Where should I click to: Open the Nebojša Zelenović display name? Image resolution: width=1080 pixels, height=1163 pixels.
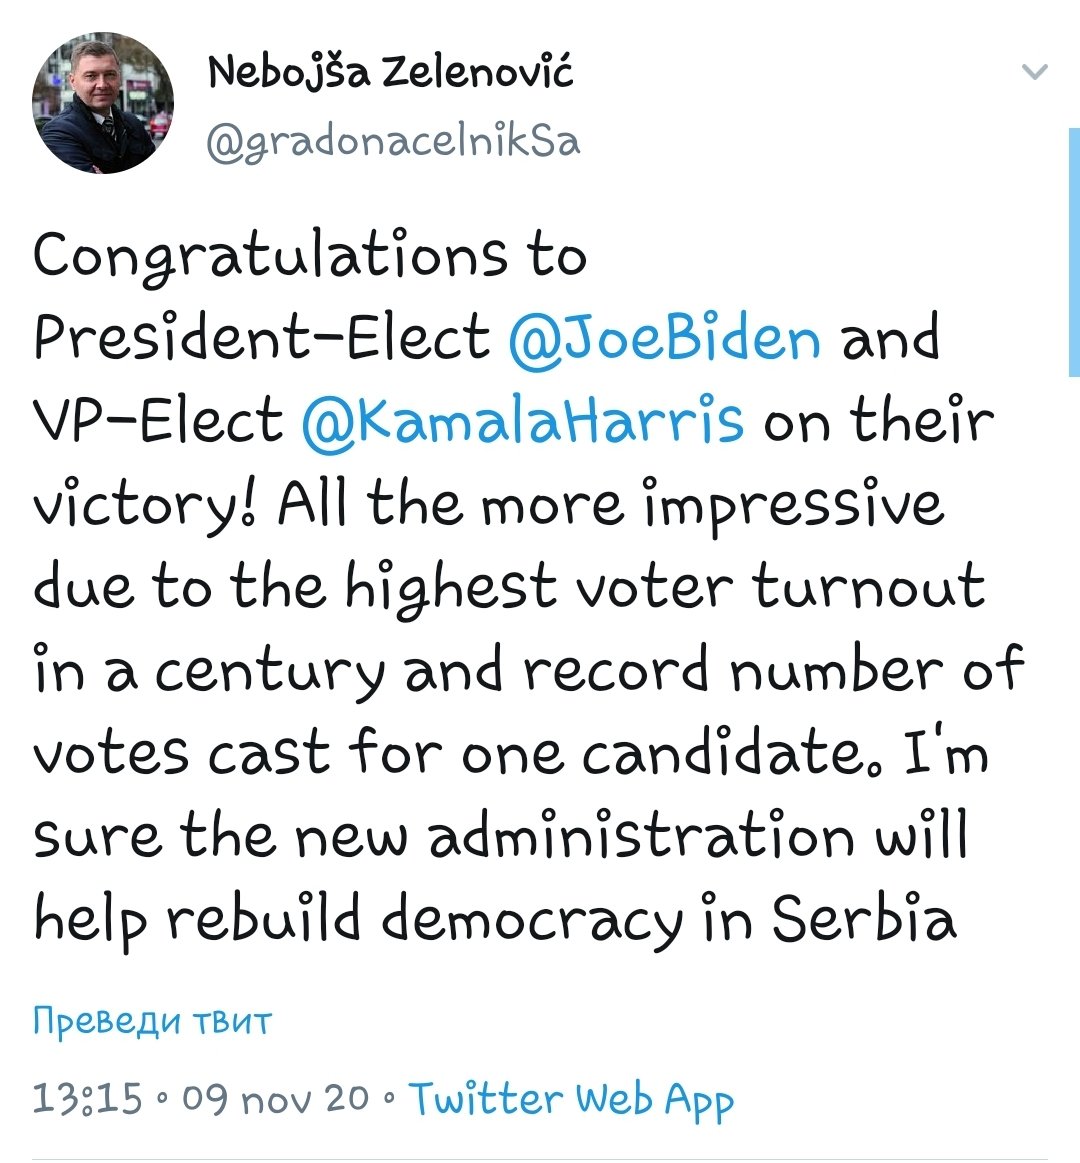tap(390, 75)
